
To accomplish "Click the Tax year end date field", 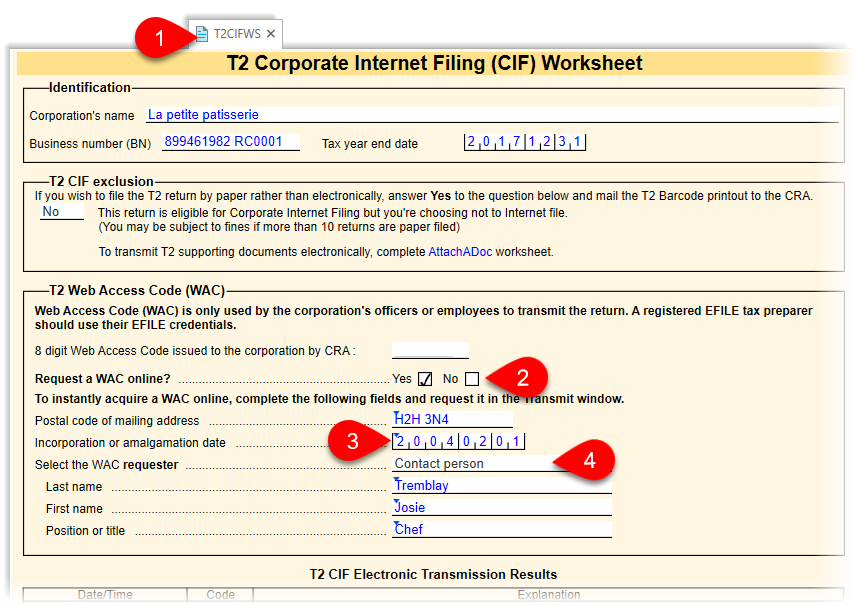I will (525, 143).
